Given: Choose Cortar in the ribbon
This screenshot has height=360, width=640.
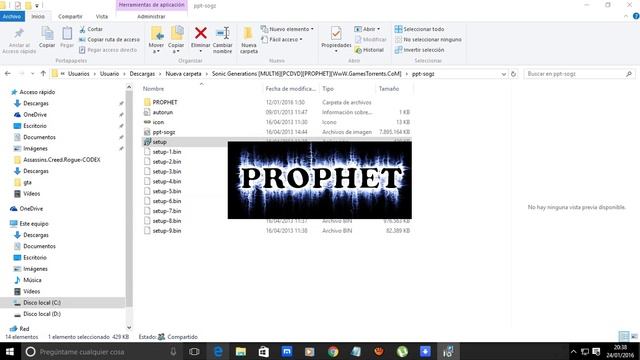Looking at the screenshot, I should tap(91, 29).
